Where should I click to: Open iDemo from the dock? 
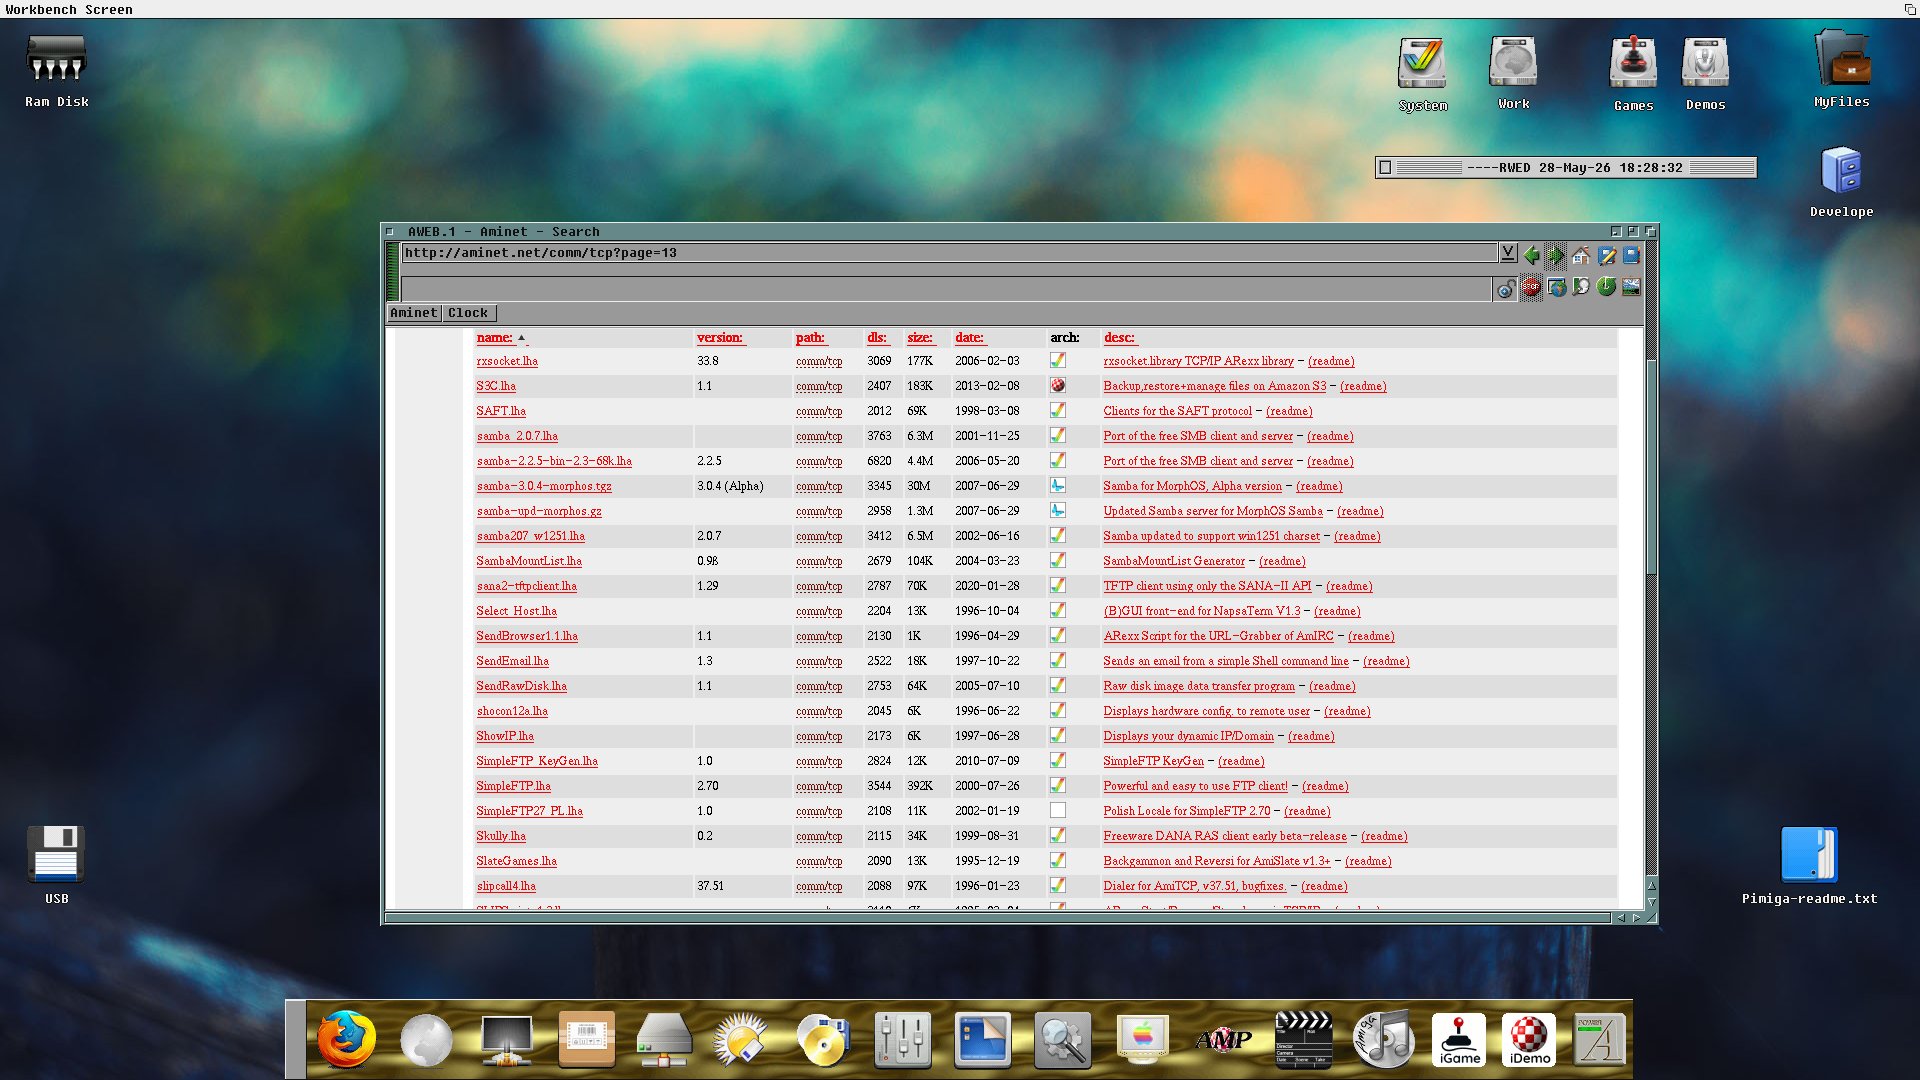tap(1529, 1040)
